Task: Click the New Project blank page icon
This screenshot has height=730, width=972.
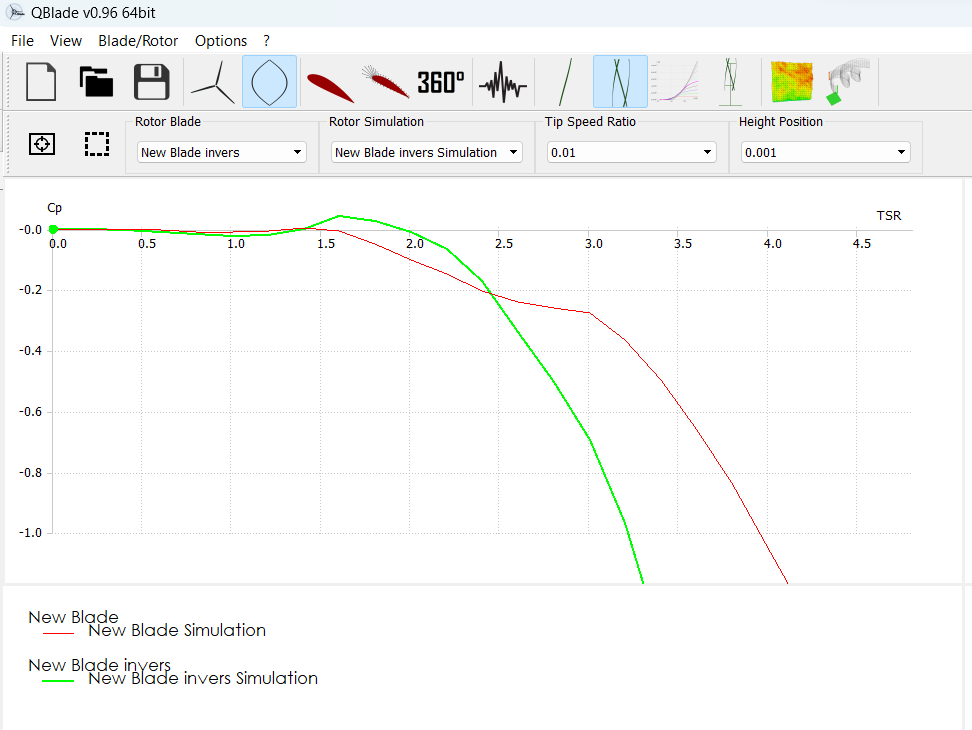Action: (x=41, y=82)
